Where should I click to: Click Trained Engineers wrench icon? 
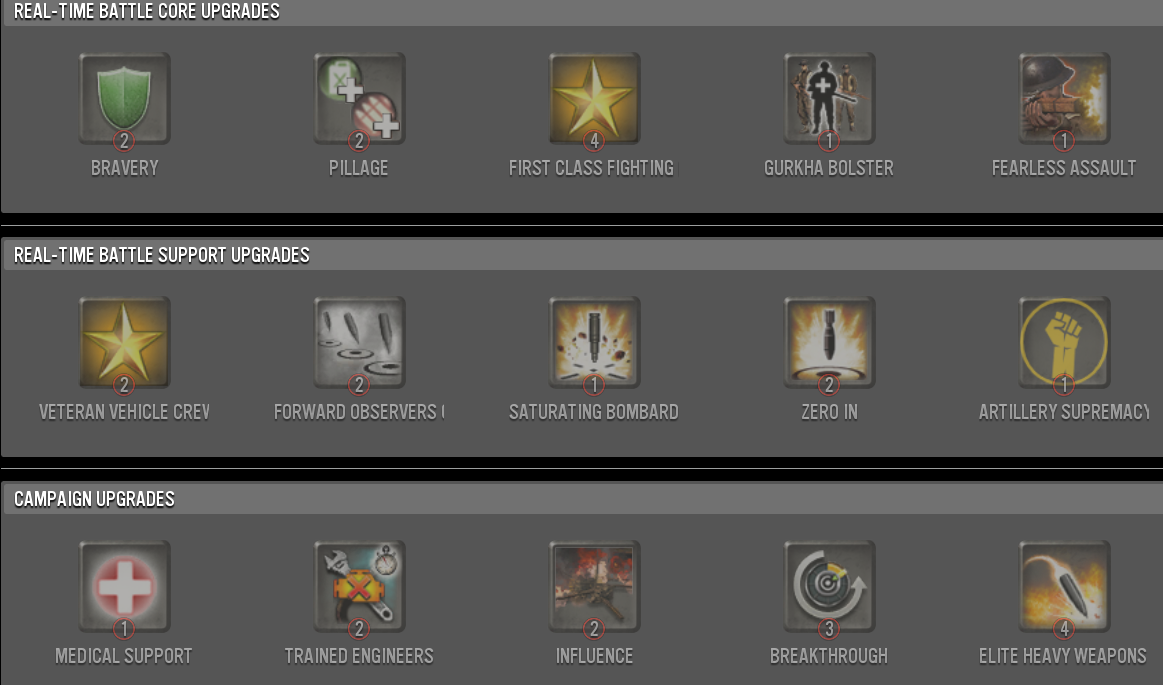(x=359, y=586)
